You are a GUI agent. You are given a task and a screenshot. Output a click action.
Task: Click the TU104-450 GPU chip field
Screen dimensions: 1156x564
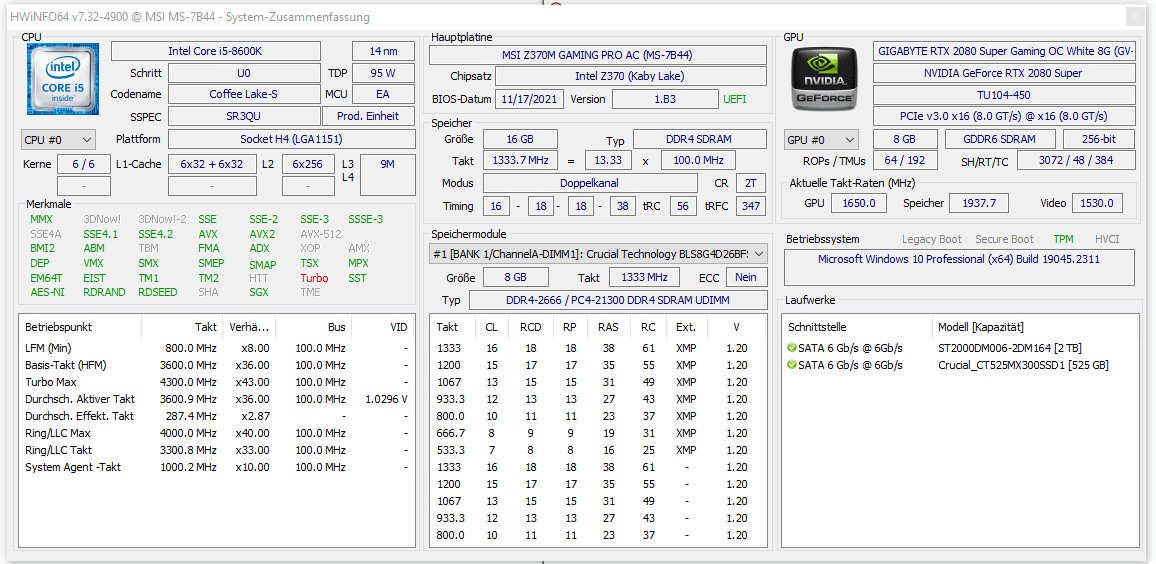(x=1004, y=95)
